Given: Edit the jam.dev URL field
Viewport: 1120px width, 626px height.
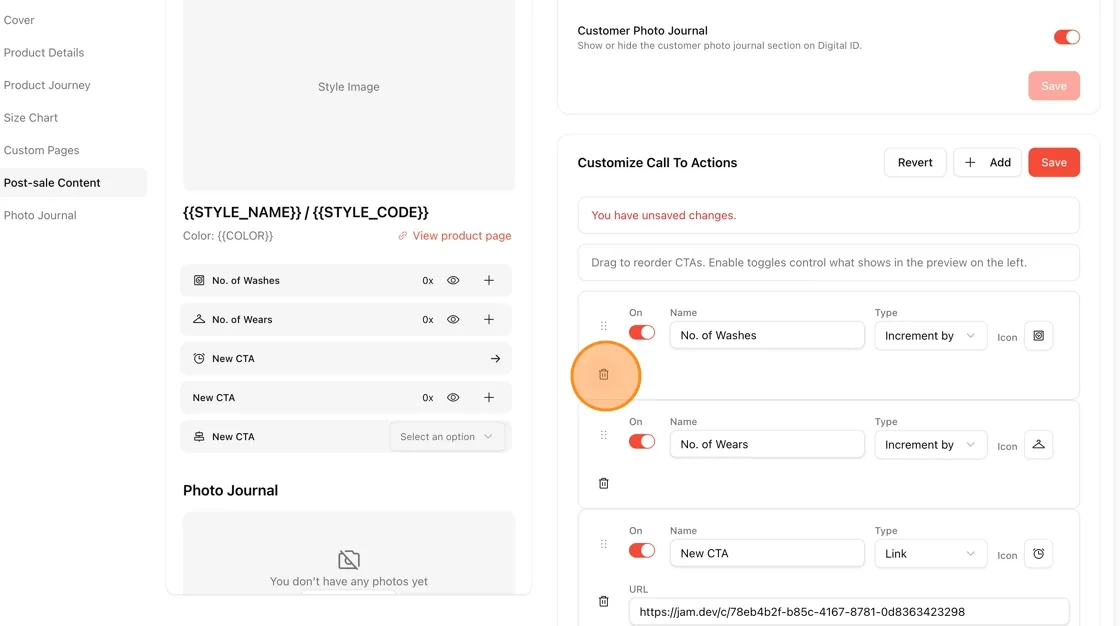Looking at the screenshot, I should [849, 612].
